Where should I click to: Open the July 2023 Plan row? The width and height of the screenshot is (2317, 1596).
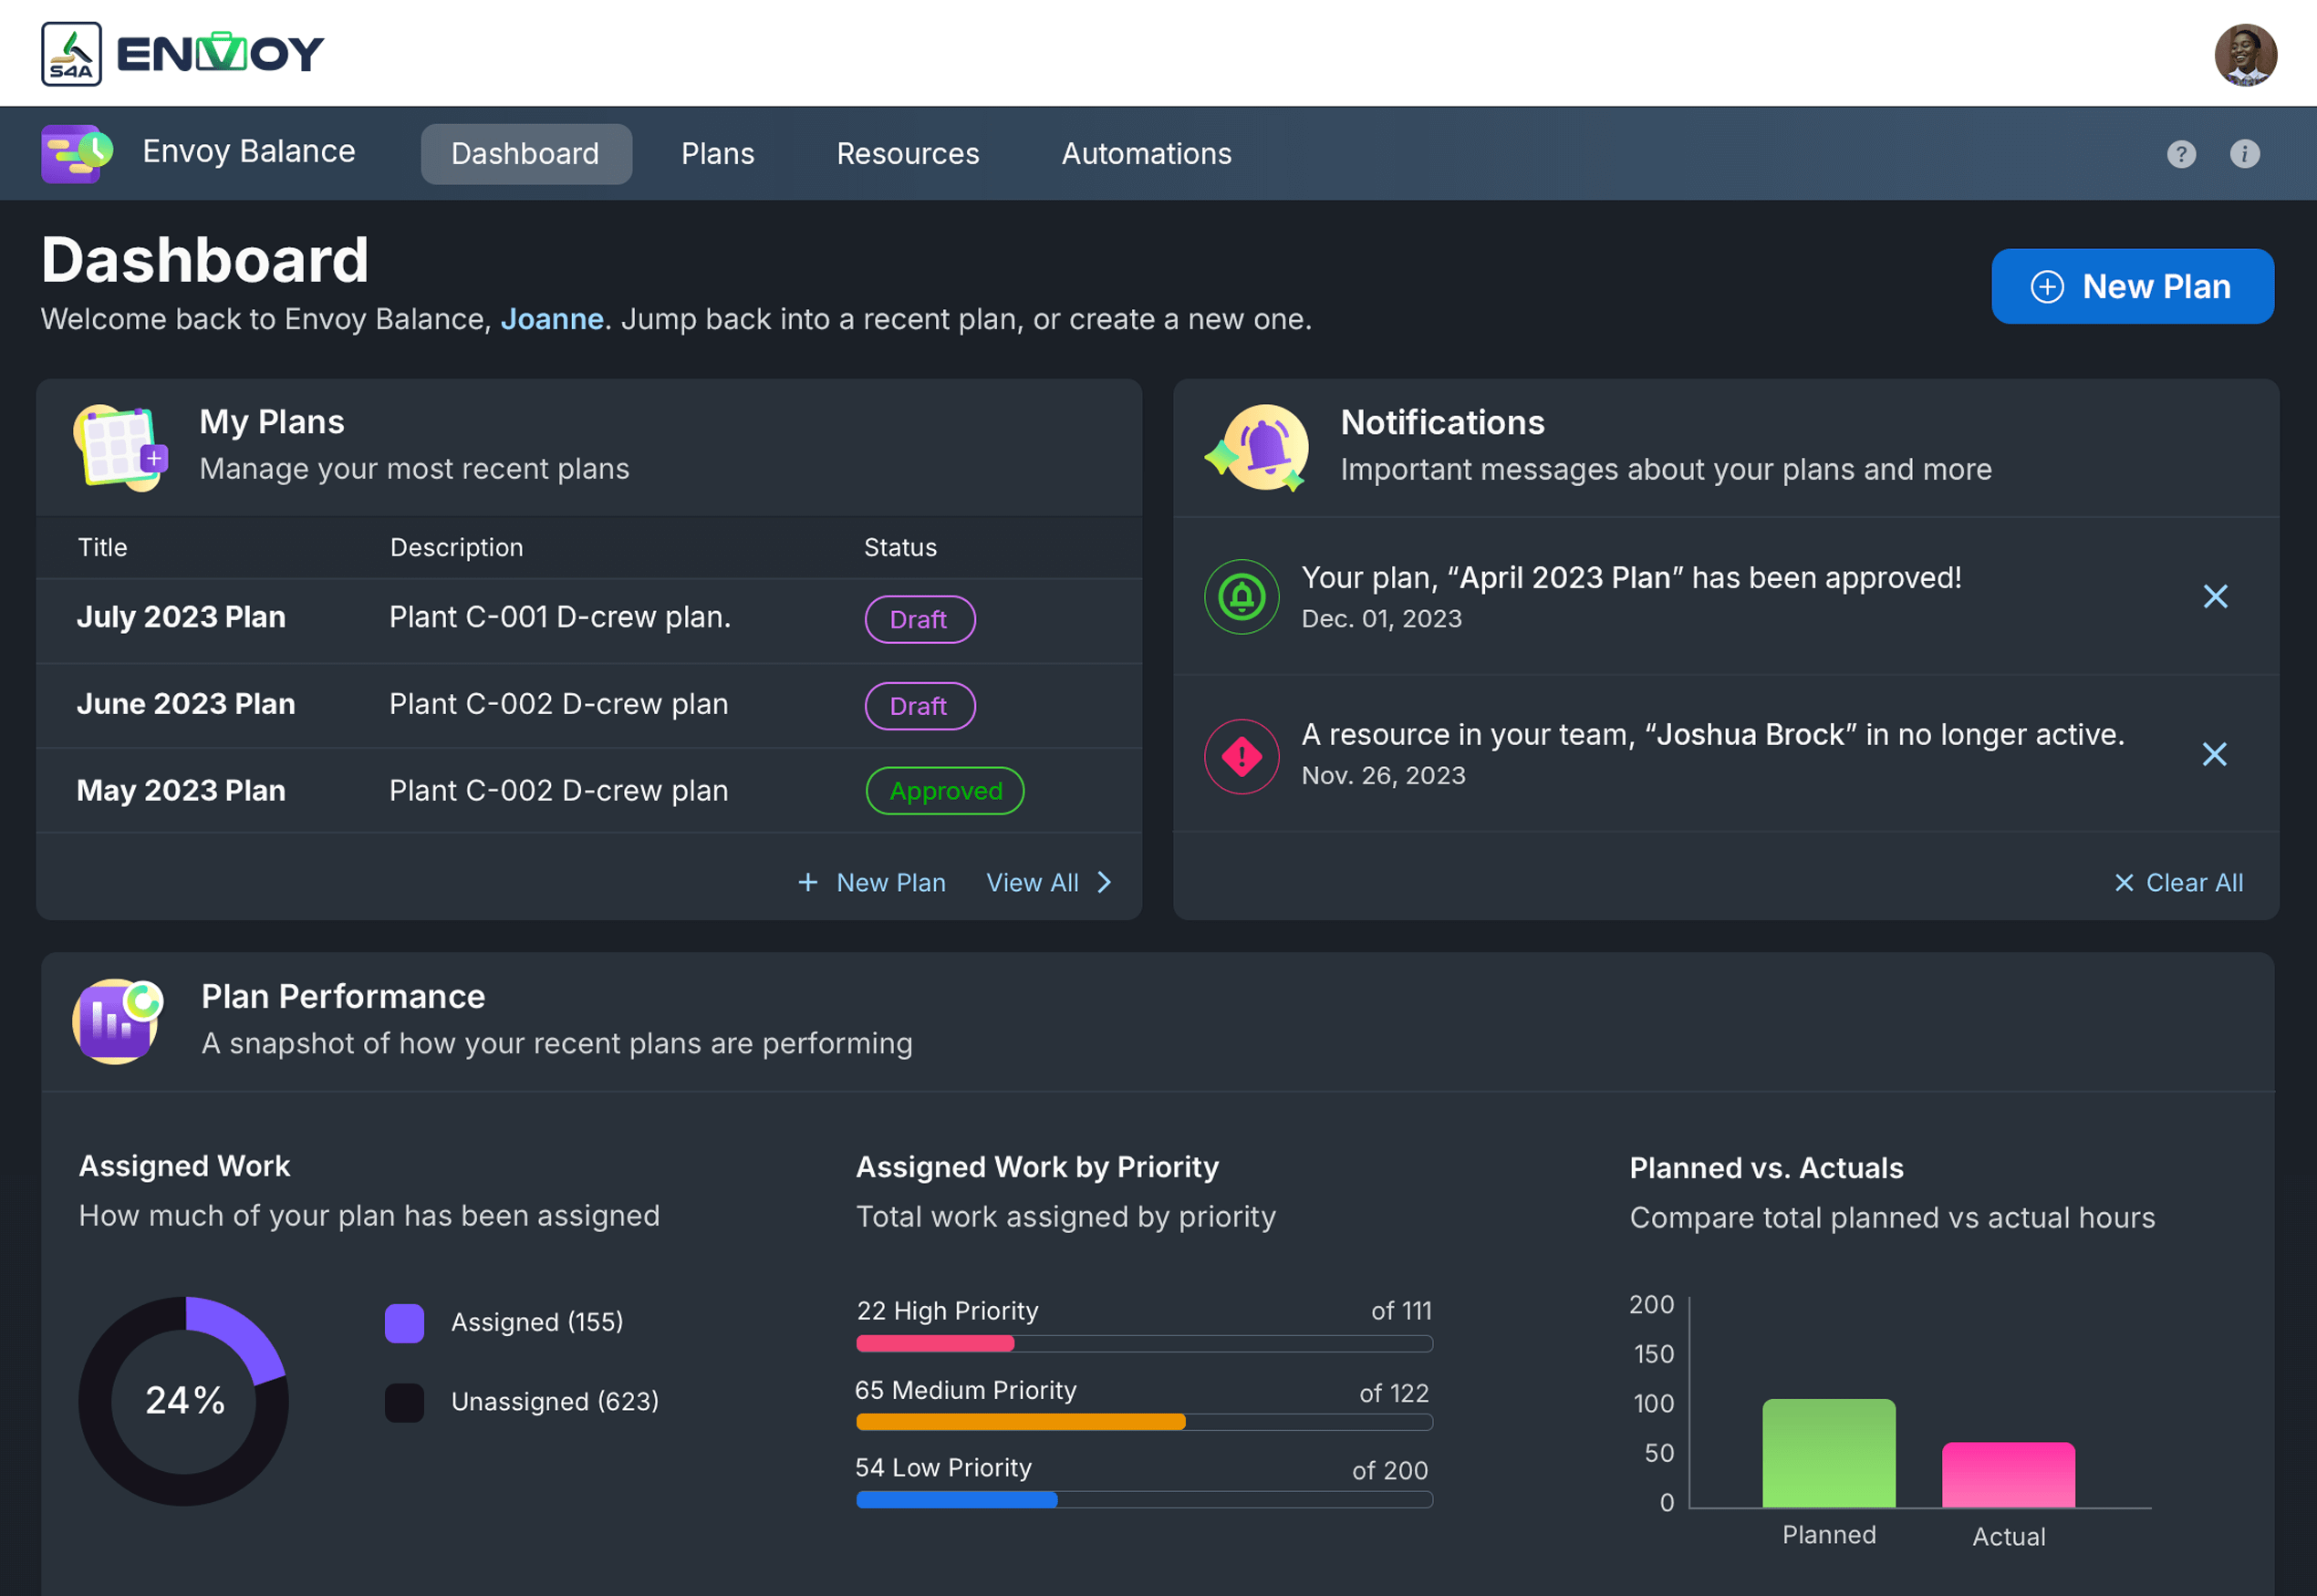coord(181,618)
